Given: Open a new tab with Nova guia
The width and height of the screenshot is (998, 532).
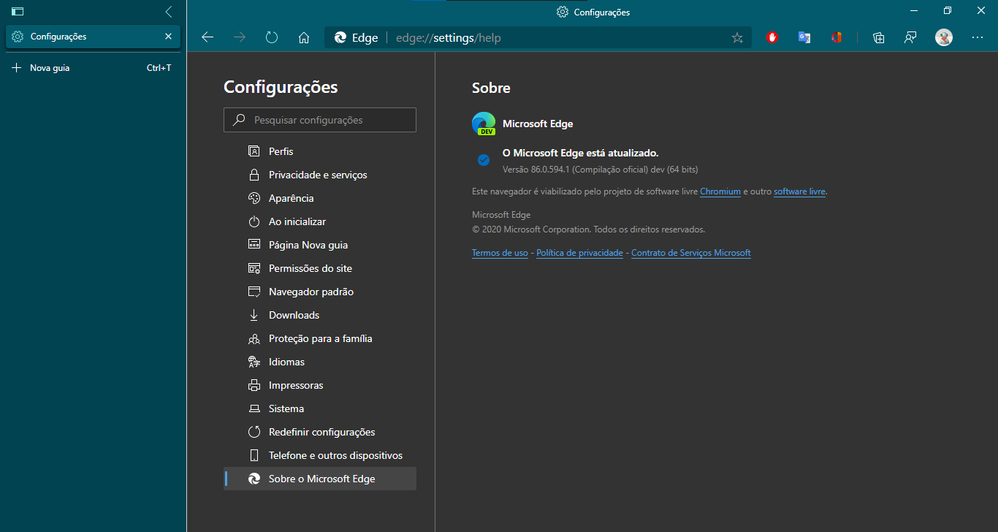Looking at the screenshot, I should pos(92,67).
